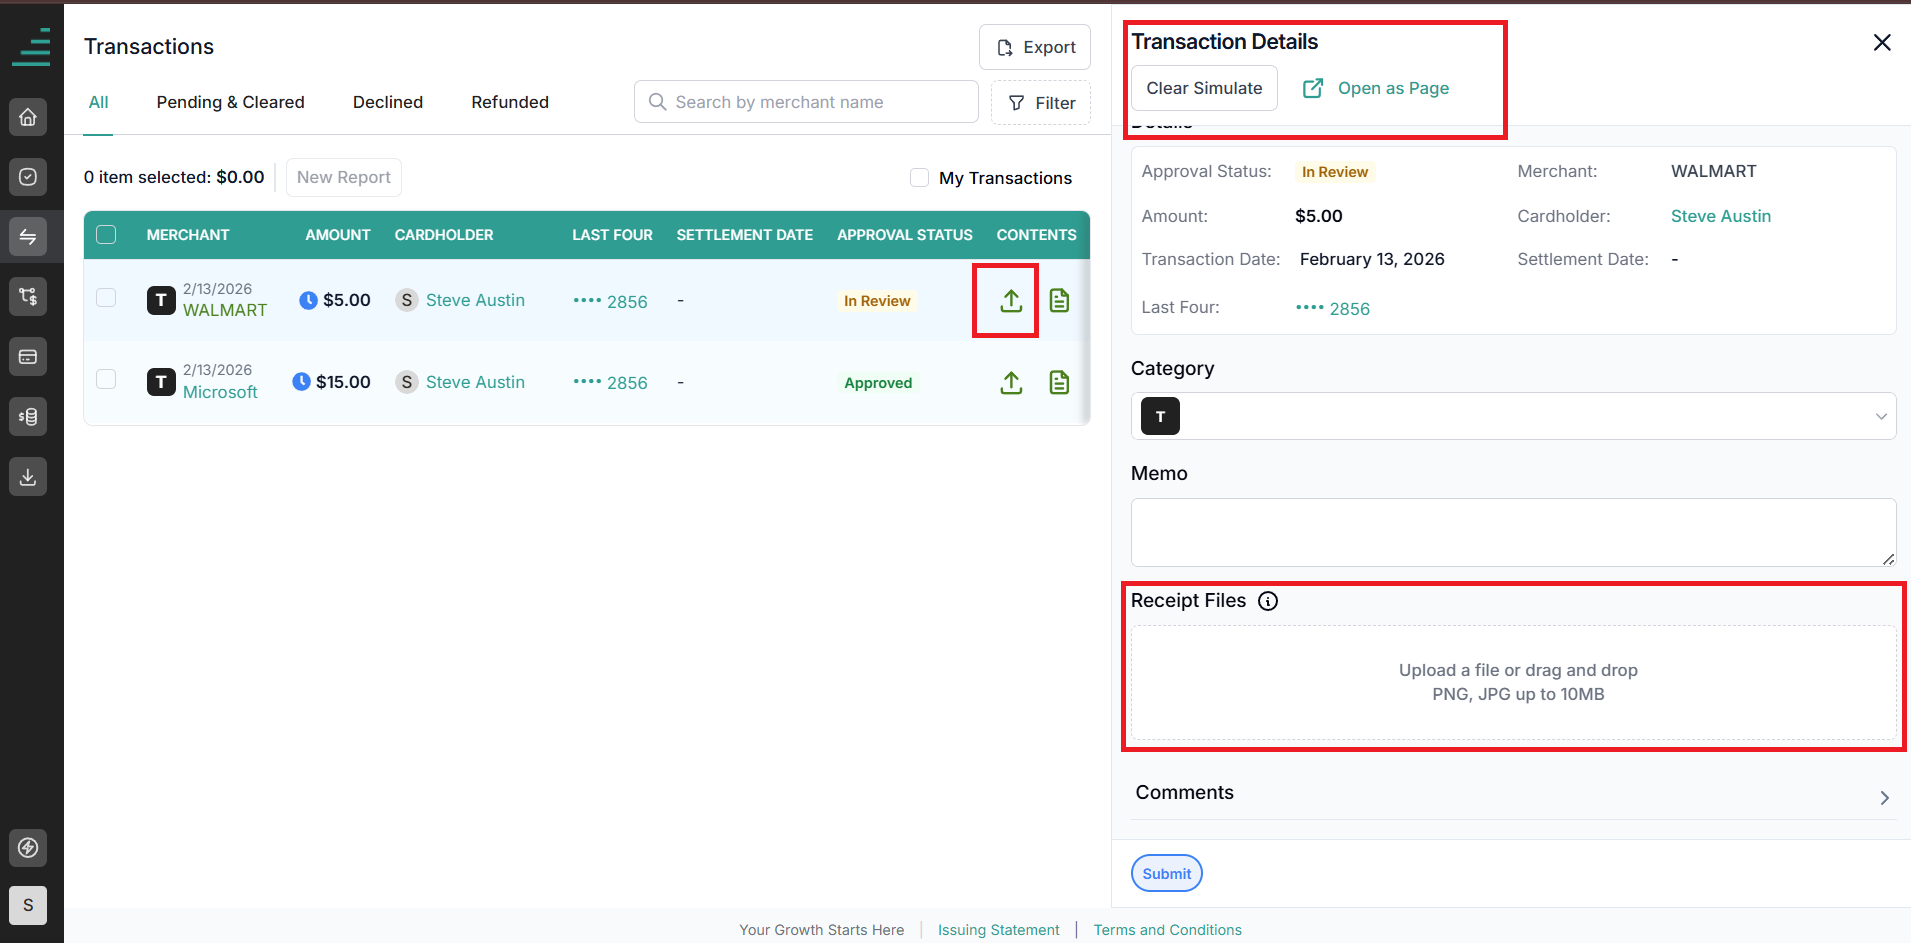Click the MERCHANT column header
Viewport: 1911px width, 943px height.
[188, 235]
